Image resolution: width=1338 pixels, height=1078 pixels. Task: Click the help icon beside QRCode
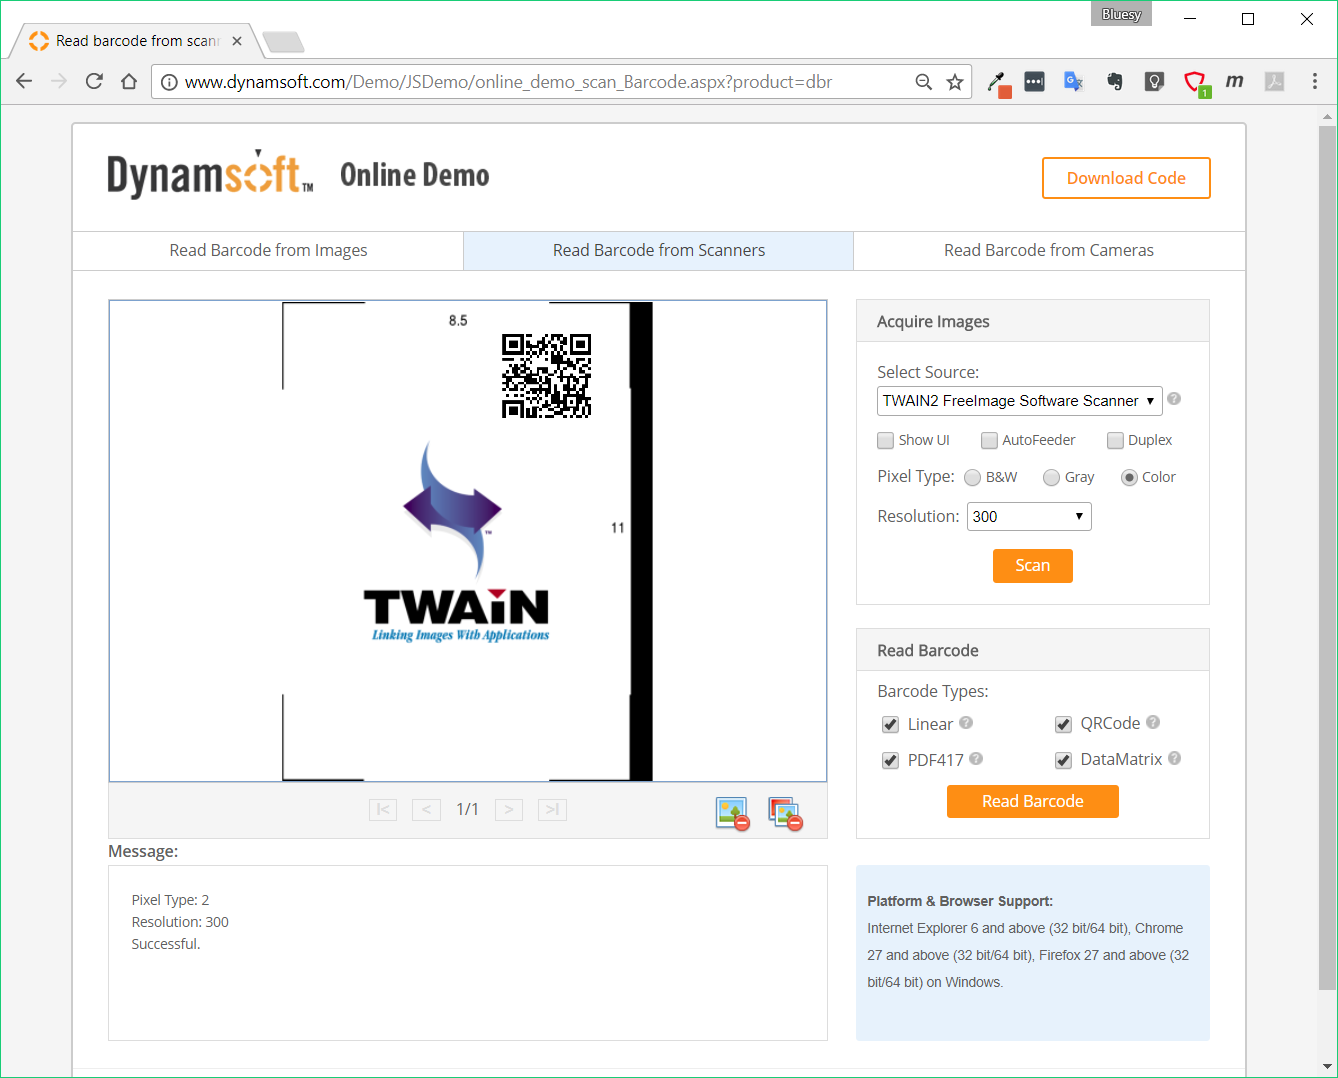click(x=1153, y=722)
